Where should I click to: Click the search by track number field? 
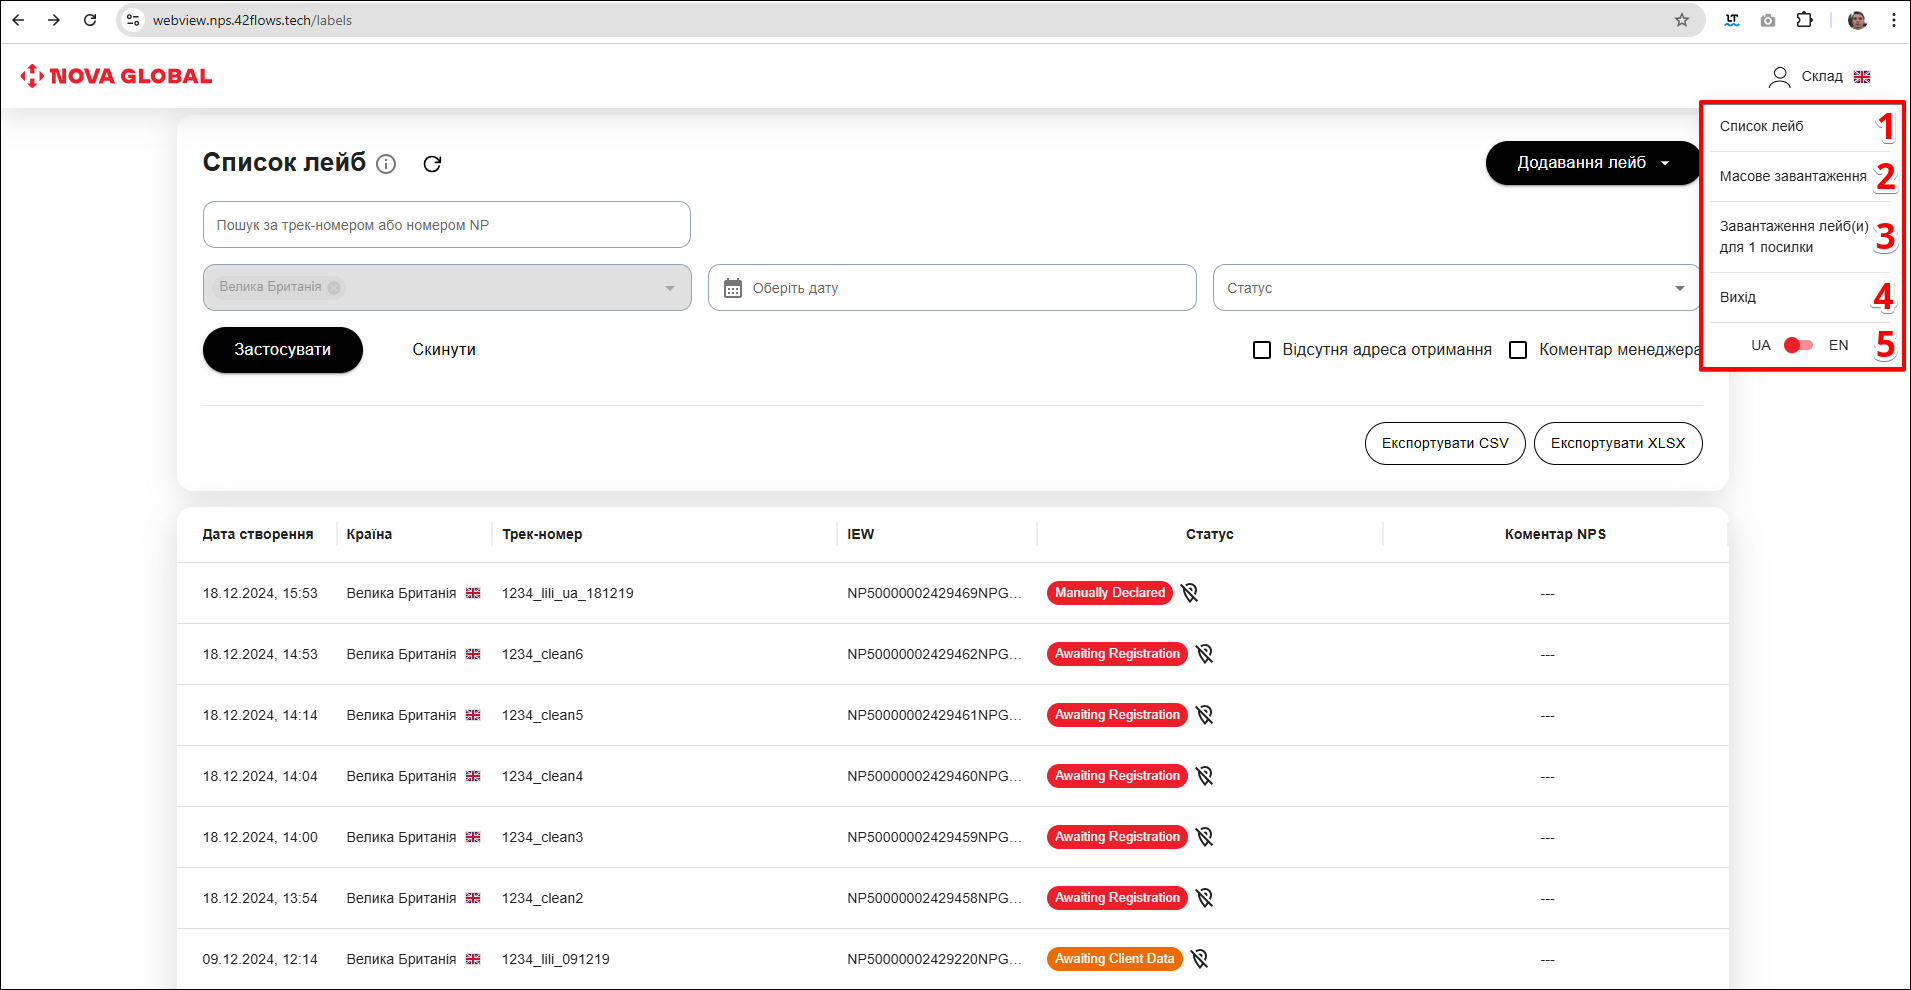pos(447,225)
